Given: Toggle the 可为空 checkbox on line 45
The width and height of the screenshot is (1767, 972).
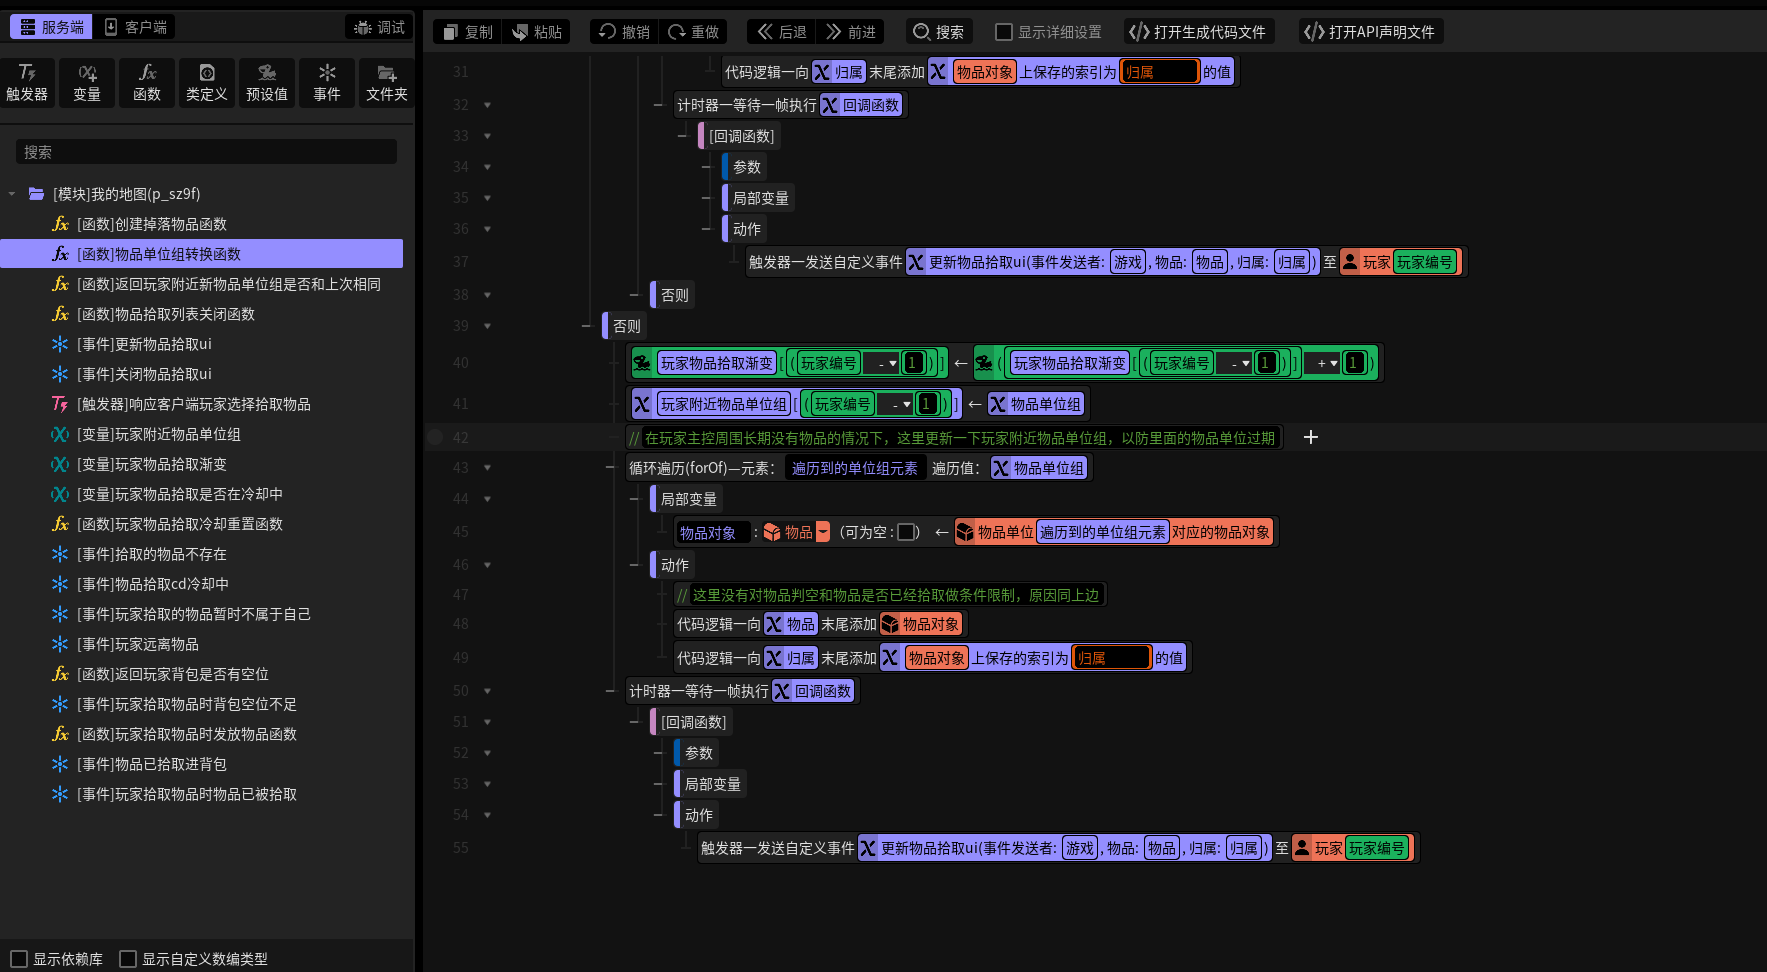Looking at the screenshot, I should (906, 532).
